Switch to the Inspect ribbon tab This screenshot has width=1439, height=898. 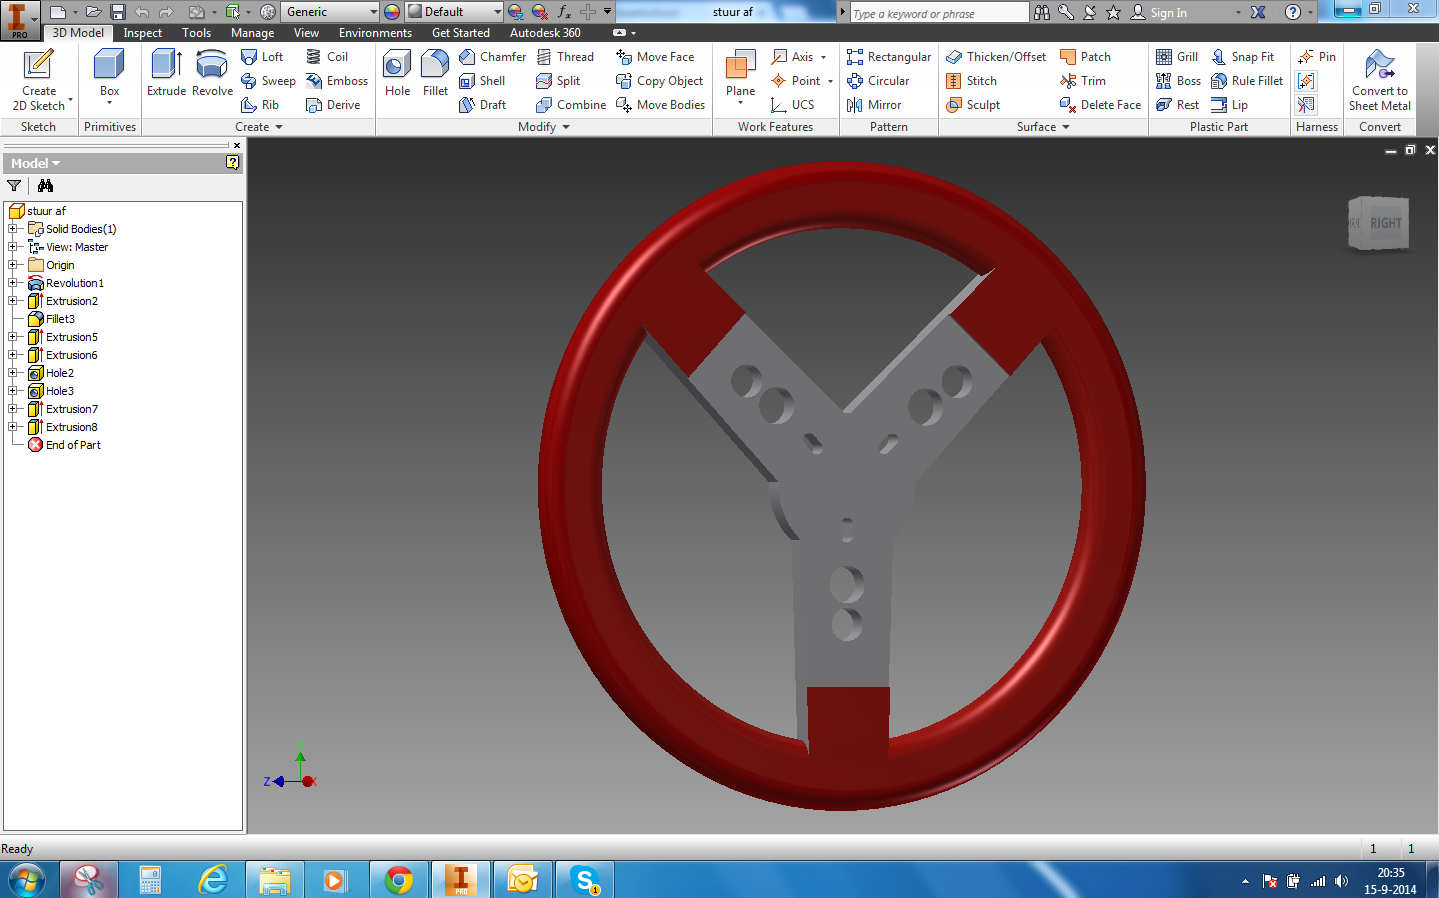point(143,33)
